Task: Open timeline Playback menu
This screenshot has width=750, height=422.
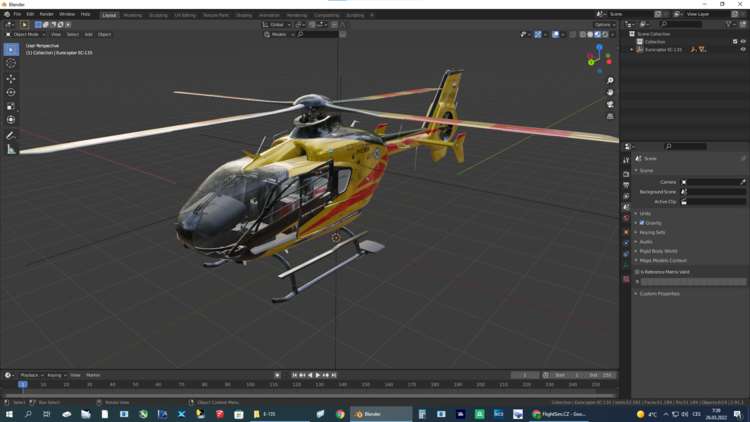Action: [x=32, y=375]
